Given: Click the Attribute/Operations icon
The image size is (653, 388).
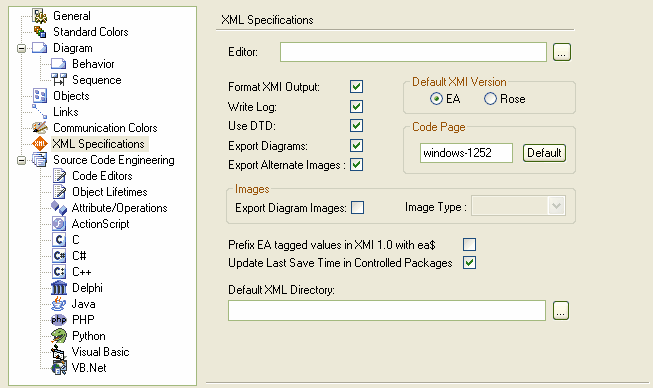Looking at the screenshot, I should (x=59, y=208).
